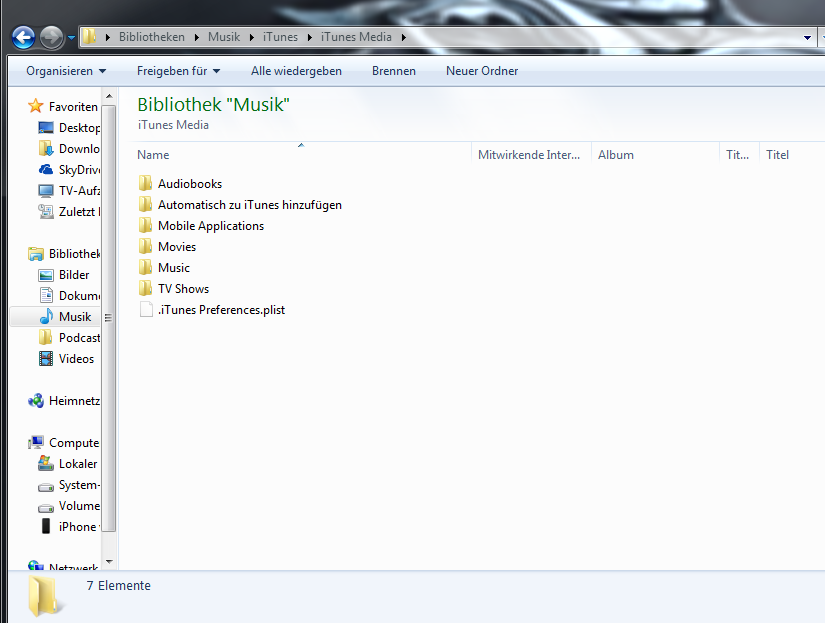This screenshot has width=825, height=623.
Task: Select System-reserviert drive icon
Action: [46, 487]
